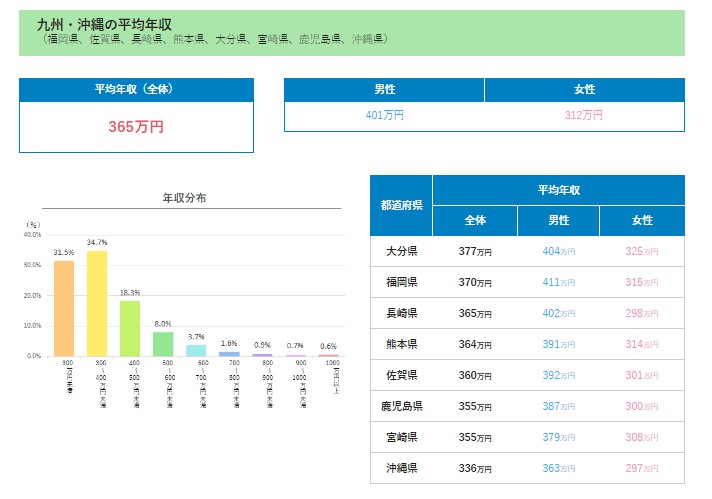Click the 20.0% y-axis label

32,296
